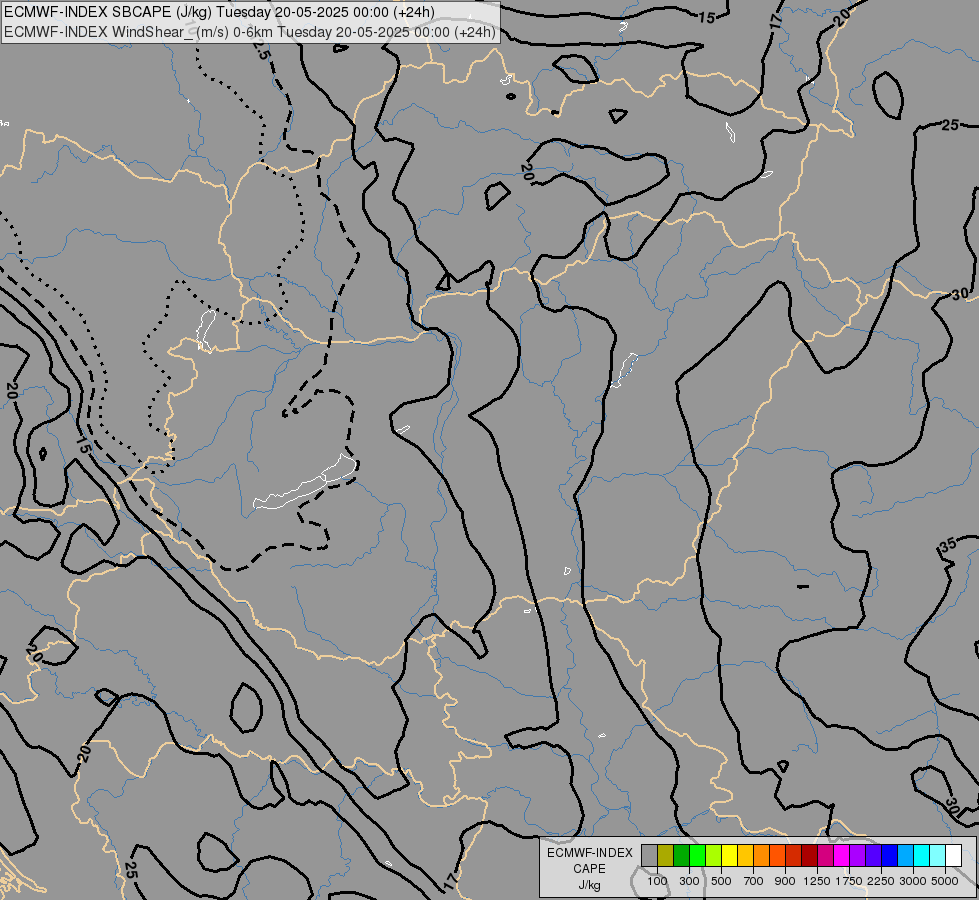Image resolution: width=979 pixels, height=900 pixels.
Task: Click the 700 legend tick value
Action: point(754,881)
